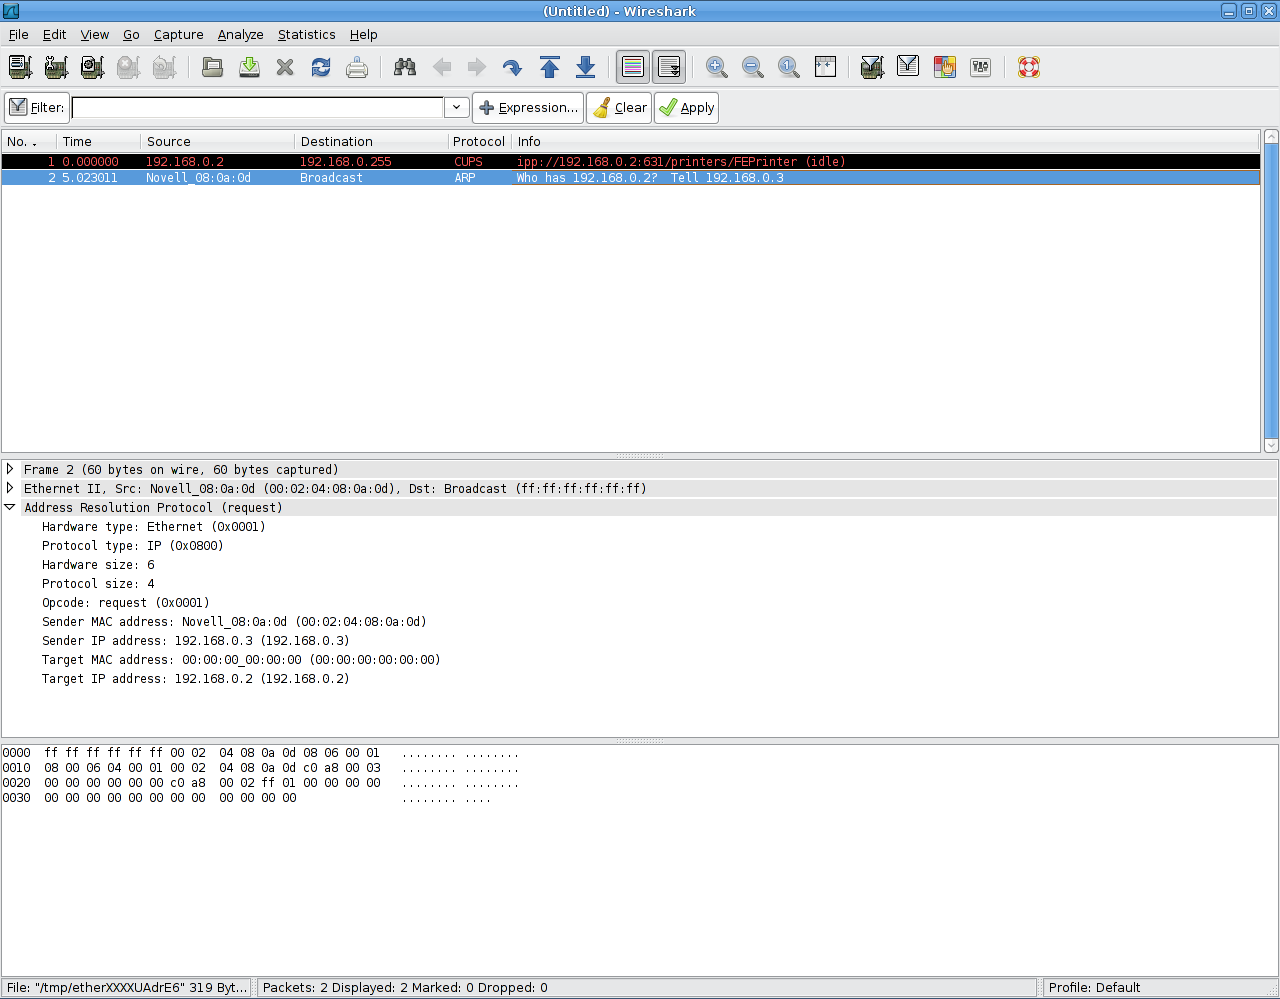Select packet 2 ARP row
Image resolution: width=1280 pixels, height=999 pixels.
pyautogui.click(x=631, y=177)
